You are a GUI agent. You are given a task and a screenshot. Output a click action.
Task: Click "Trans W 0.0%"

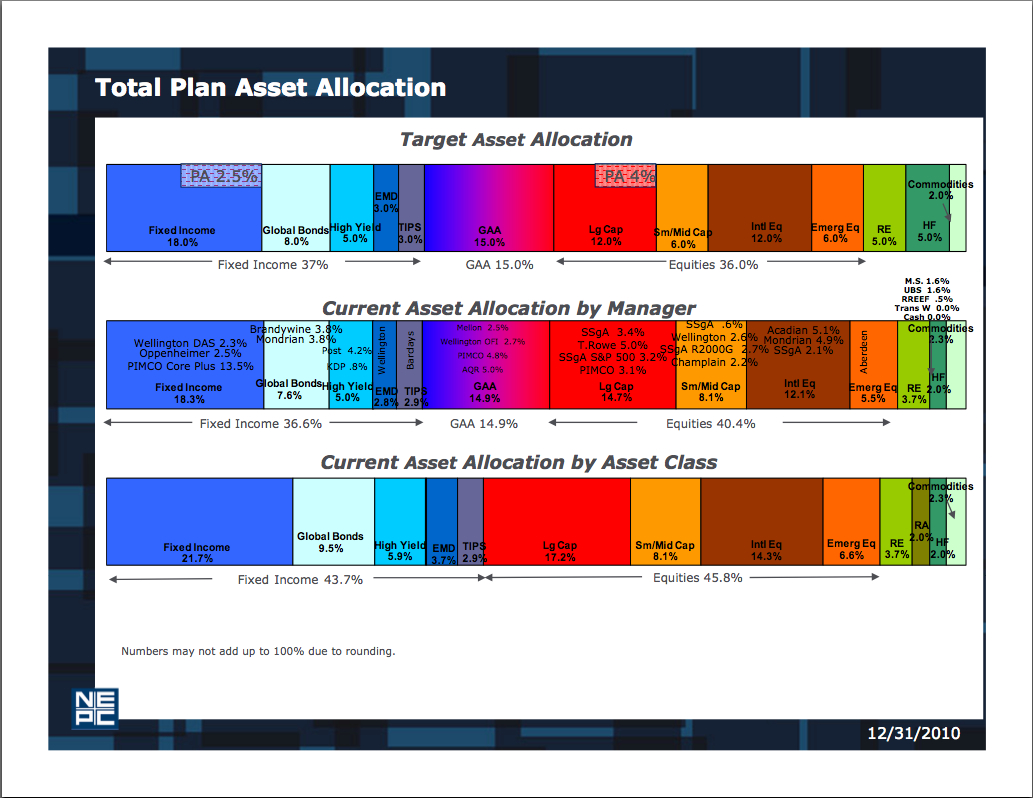point(927,308)
